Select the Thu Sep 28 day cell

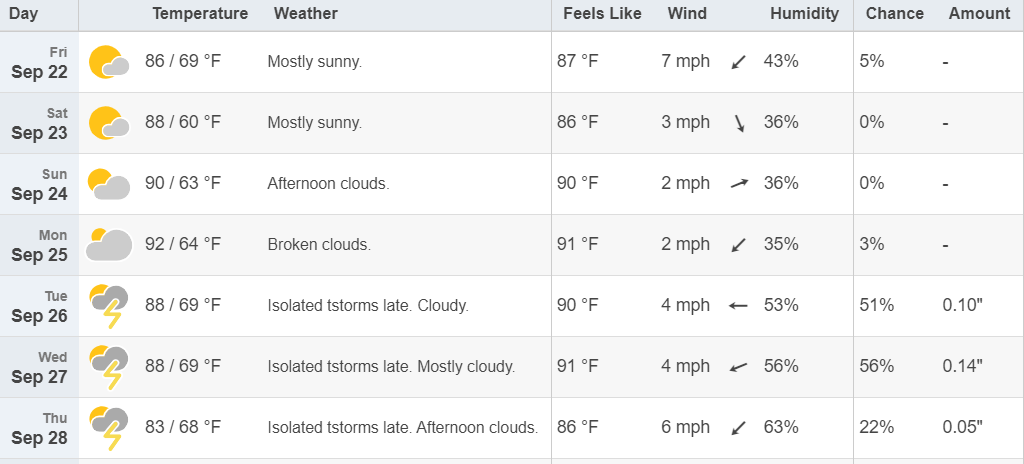pyautogui.click(x=40, y=428)
